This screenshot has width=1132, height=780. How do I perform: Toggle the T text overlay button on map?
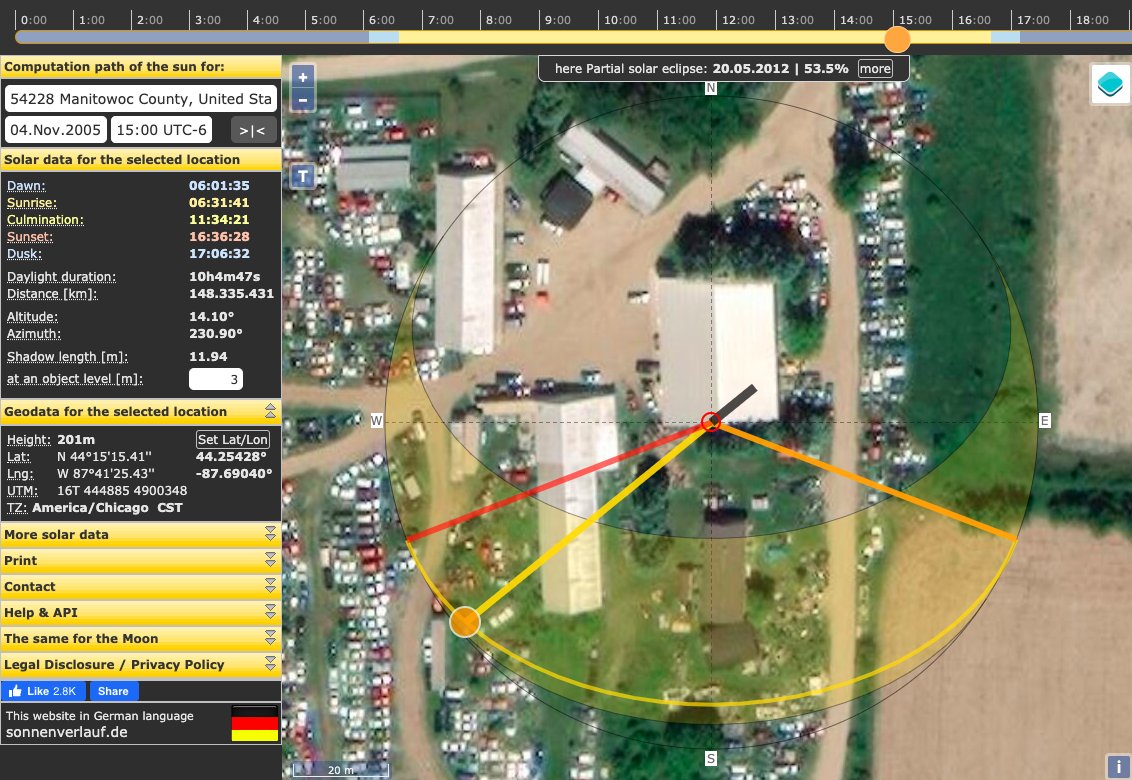tap(302, 176)
